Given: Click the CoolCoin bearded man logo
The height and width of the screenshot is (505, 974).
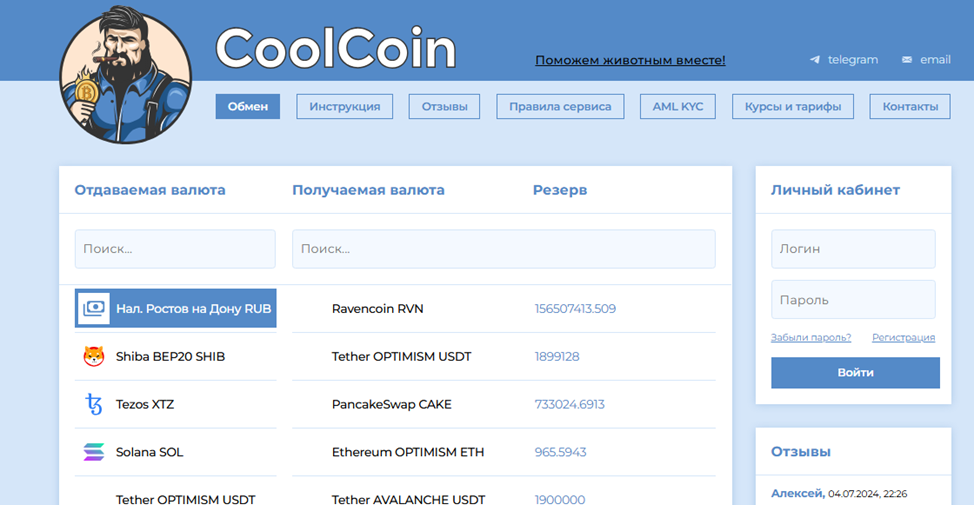Looking at the screenshot, I should (125, 75).
